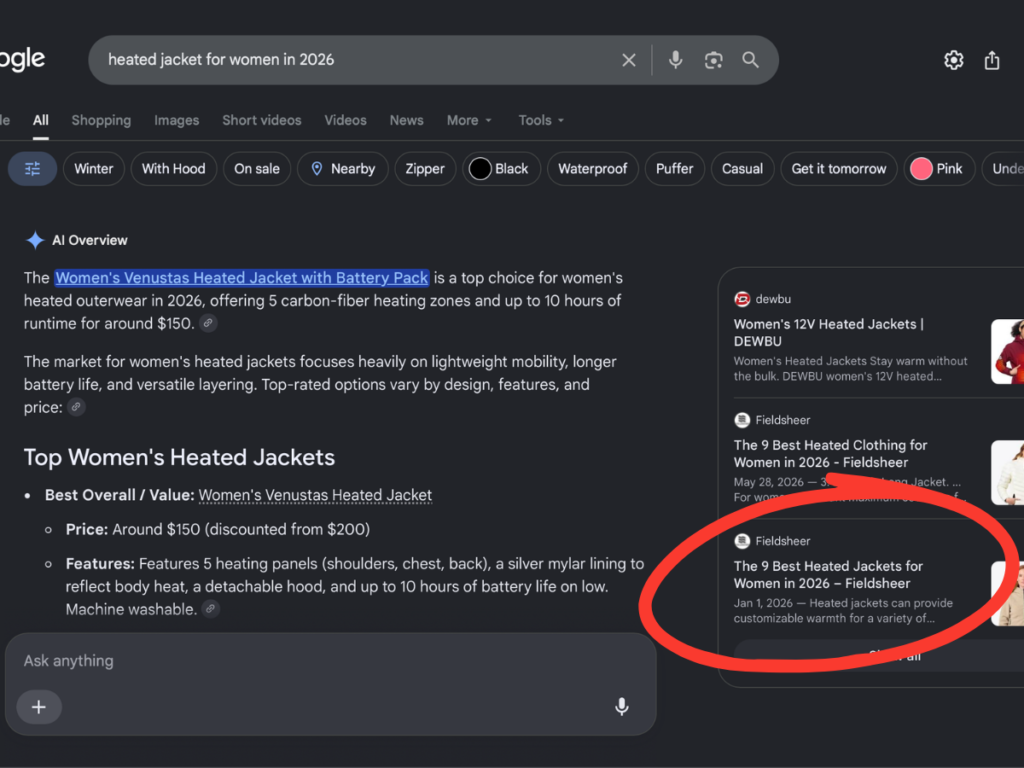The width and height of the screenshot is (1024, 768).
Task: Open The 9 Best Heated Clothing for Women result
Action: point(830,453)
